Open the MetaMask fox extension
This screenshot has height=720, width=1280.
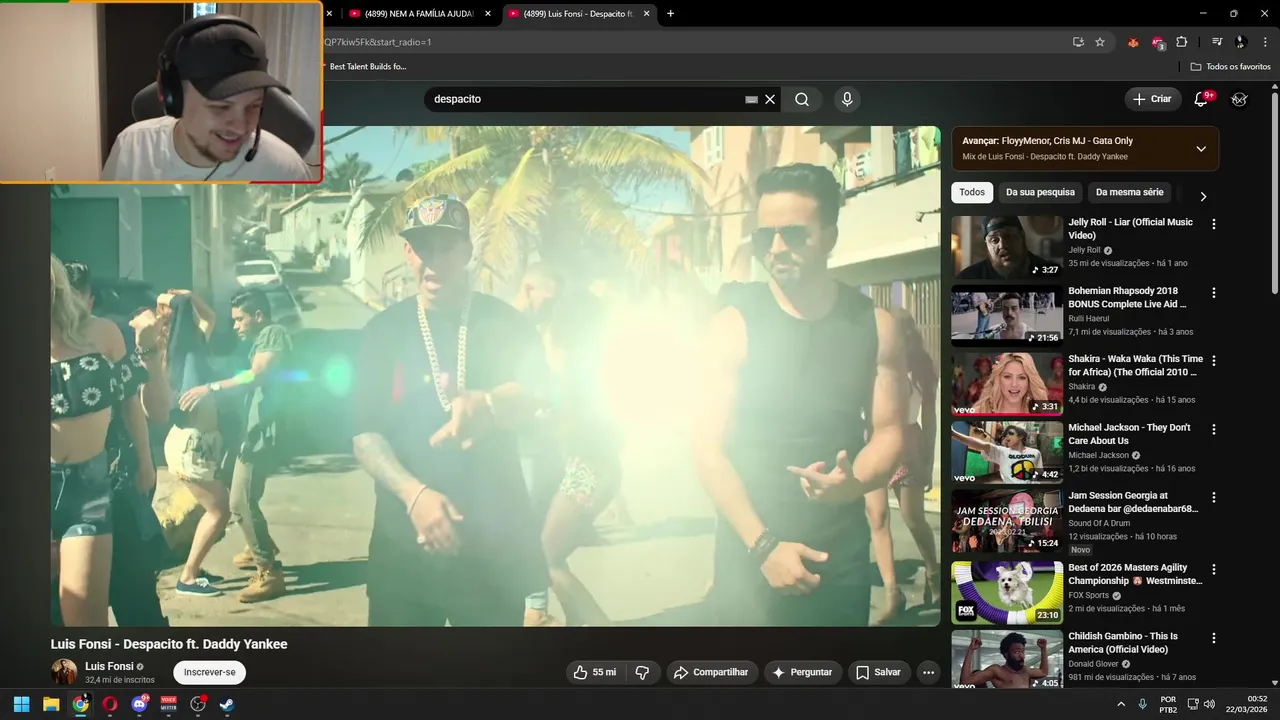point(1133,42)
